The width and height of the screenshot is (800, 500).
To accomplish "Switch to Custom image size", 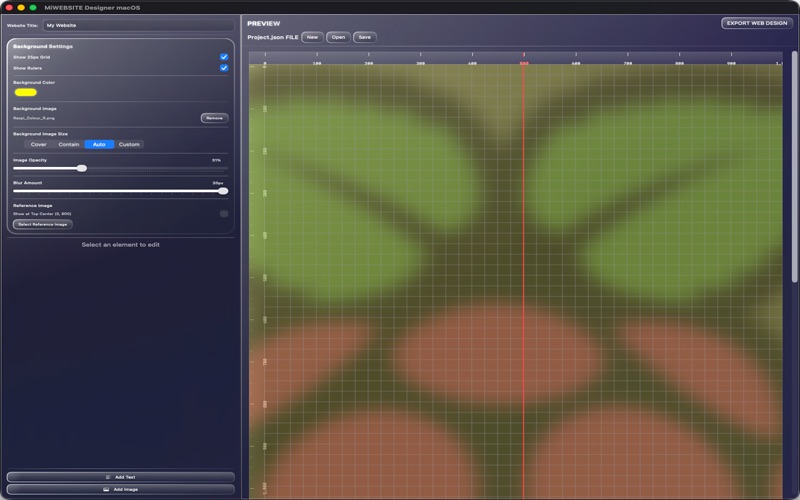I will click(129, 144).
